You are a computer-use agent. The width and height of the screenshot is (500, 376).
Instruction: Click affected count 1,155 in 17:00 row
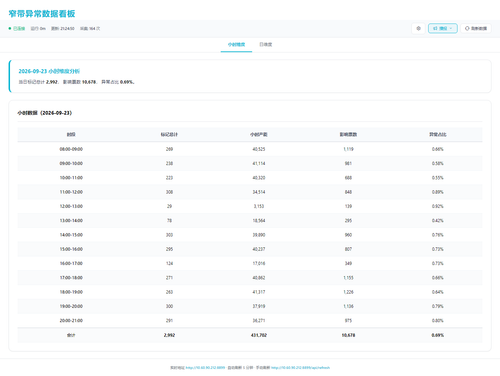pyautogui.click(x=348, y=278)
